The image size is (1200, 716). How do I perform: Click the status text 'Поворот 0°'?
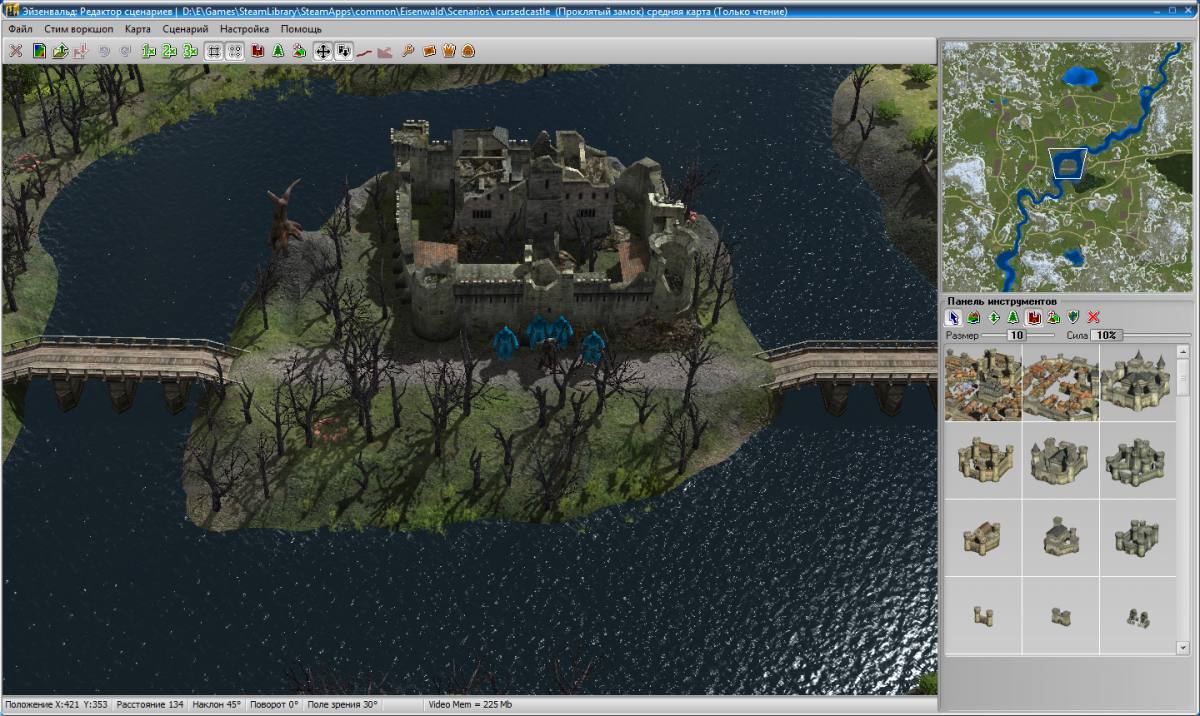point(274,704)
